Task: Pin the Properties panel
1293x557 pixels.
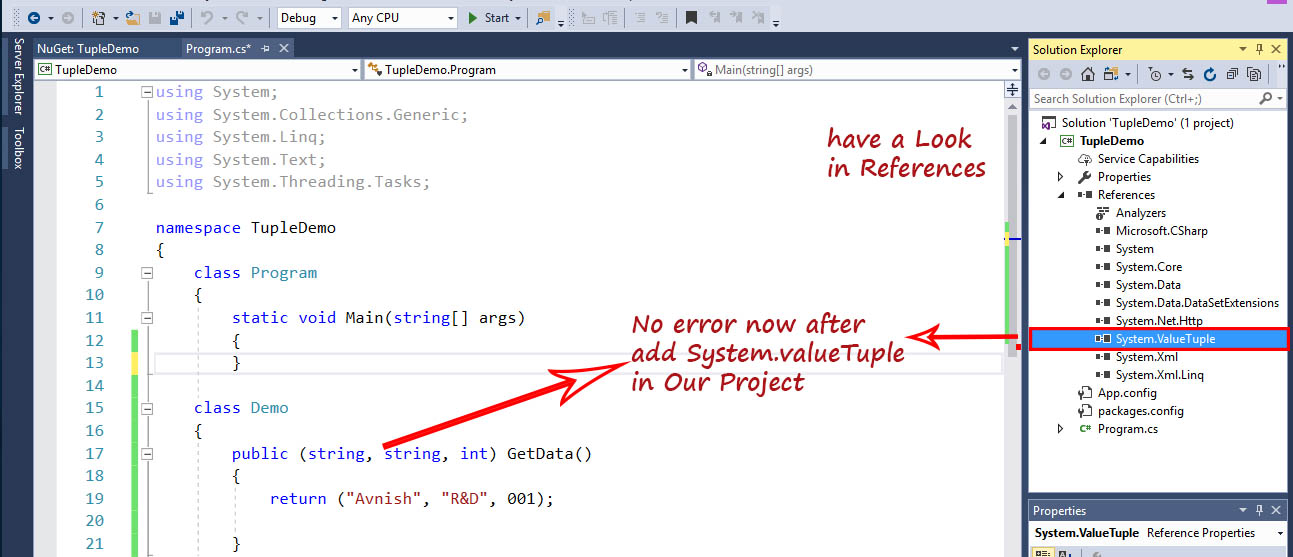Action: tap(1260, 510)
